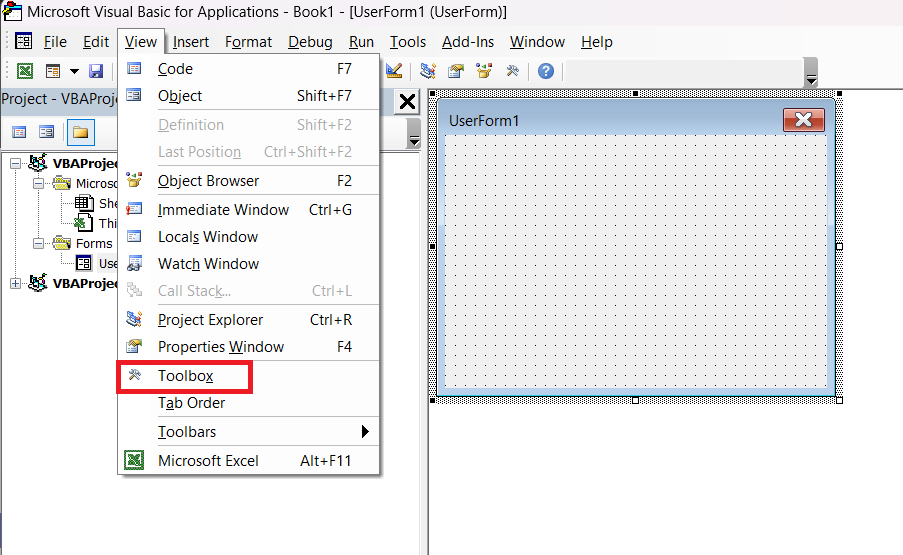Open the Tools menu
903x555 pixels.
point(408,42)
